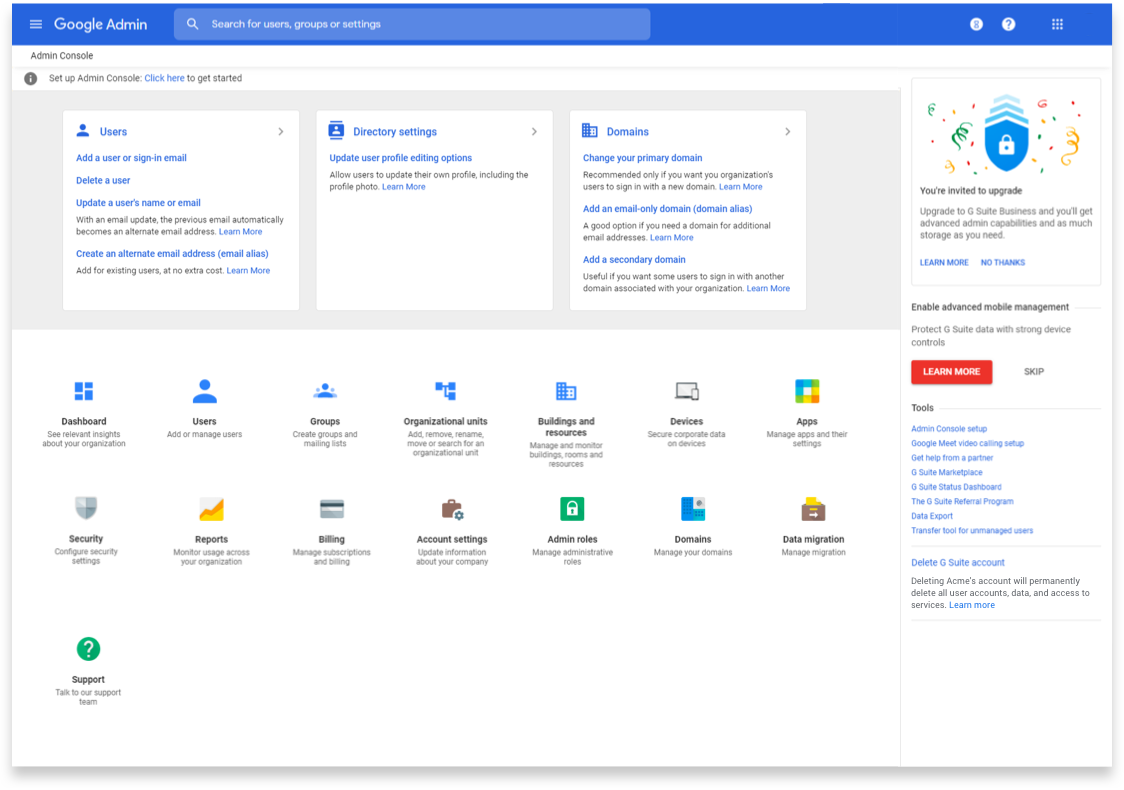The height and width of the screenshot is (790, 1124).
Task: Dismiss mobile management with SKIP
Action: [1034, 371]
